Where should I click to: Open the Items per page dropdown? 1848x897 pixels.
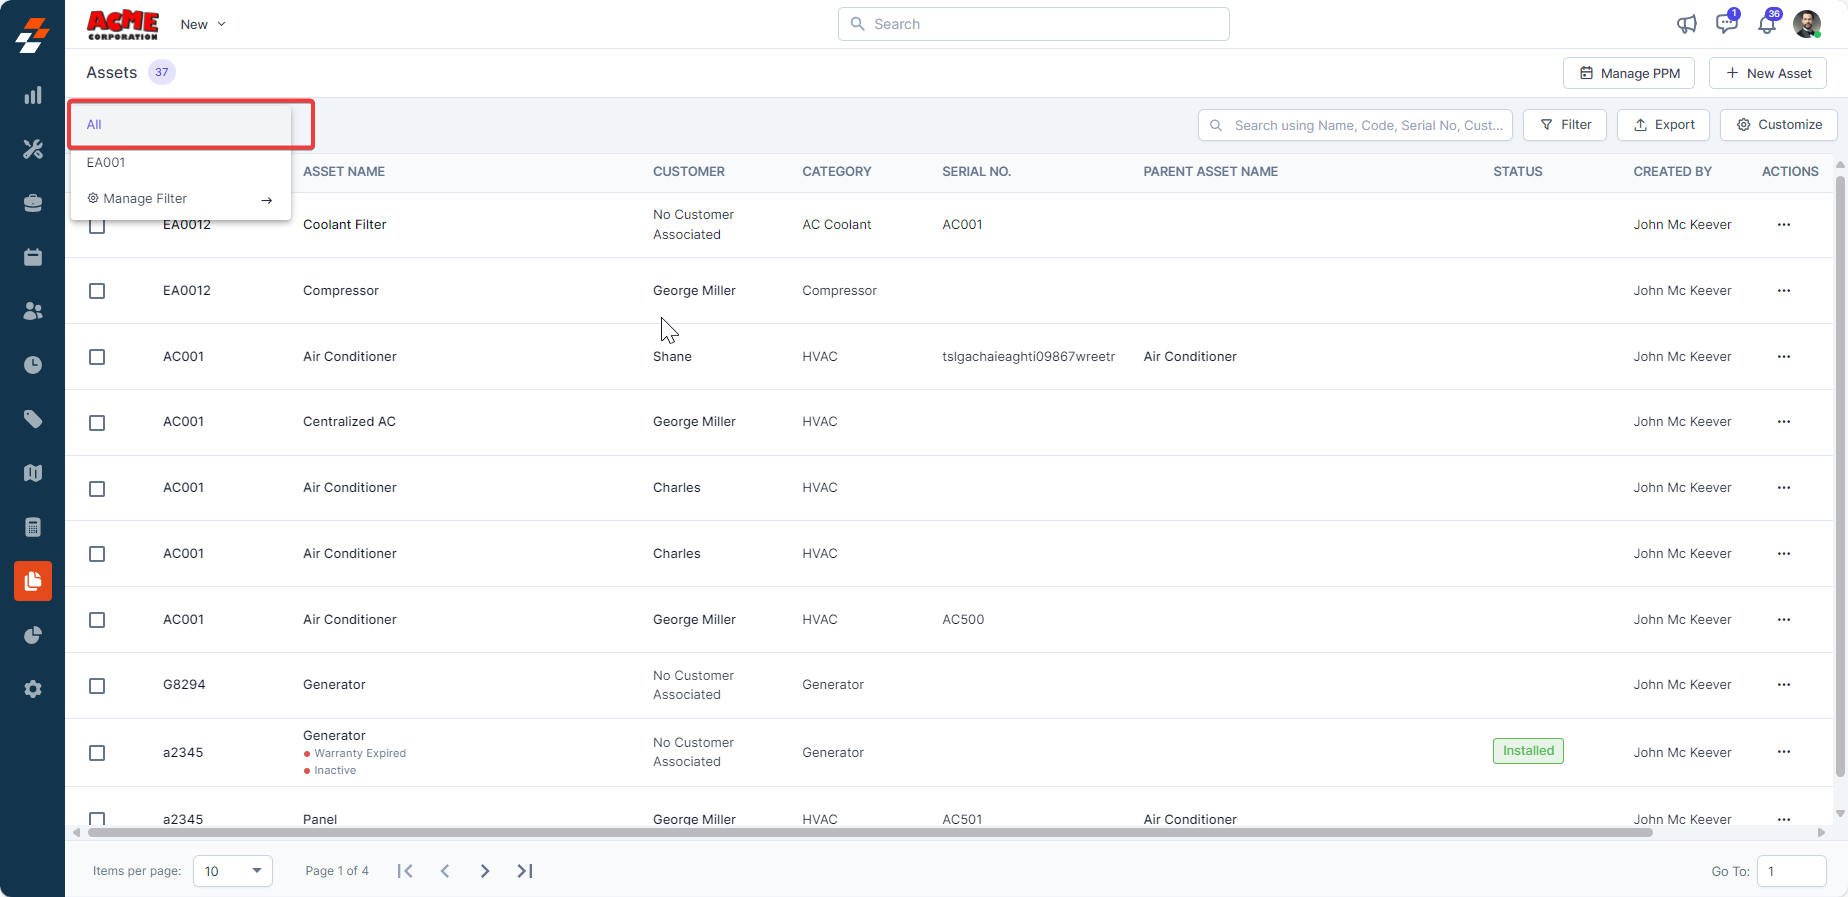pyautogui.click(x=233, y=871)
